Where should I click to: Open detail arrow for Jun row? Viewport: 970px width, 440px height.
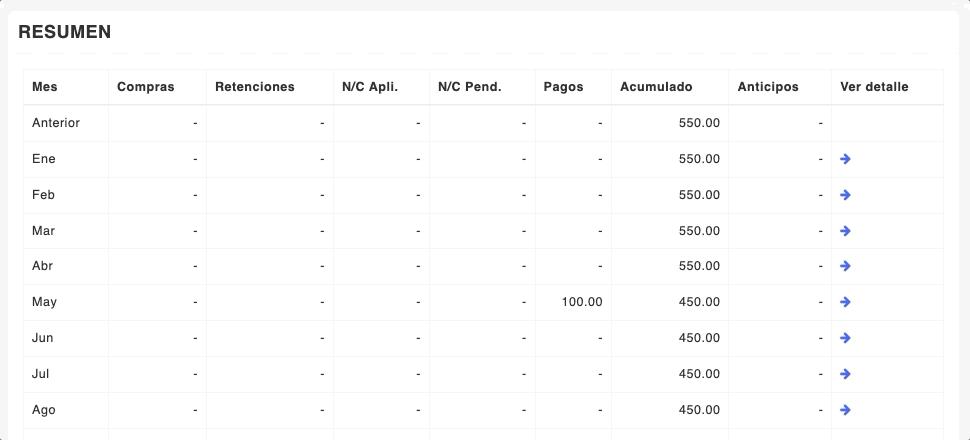point(845,338)
